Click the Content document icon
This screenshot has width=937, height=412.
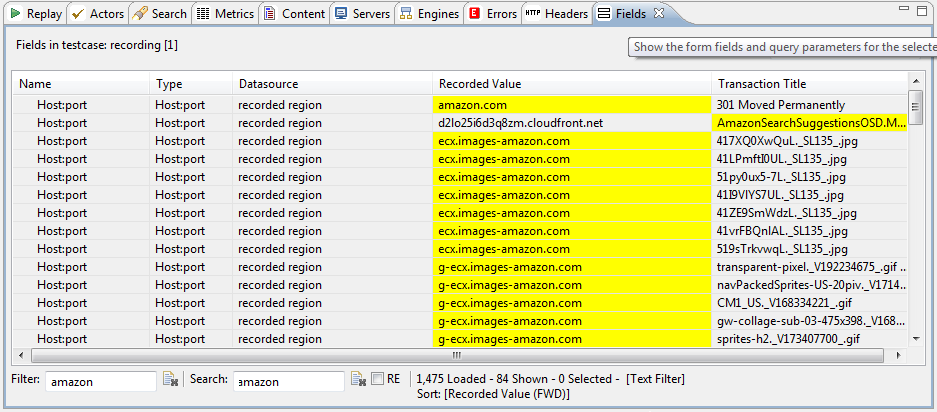click(270, 14)
